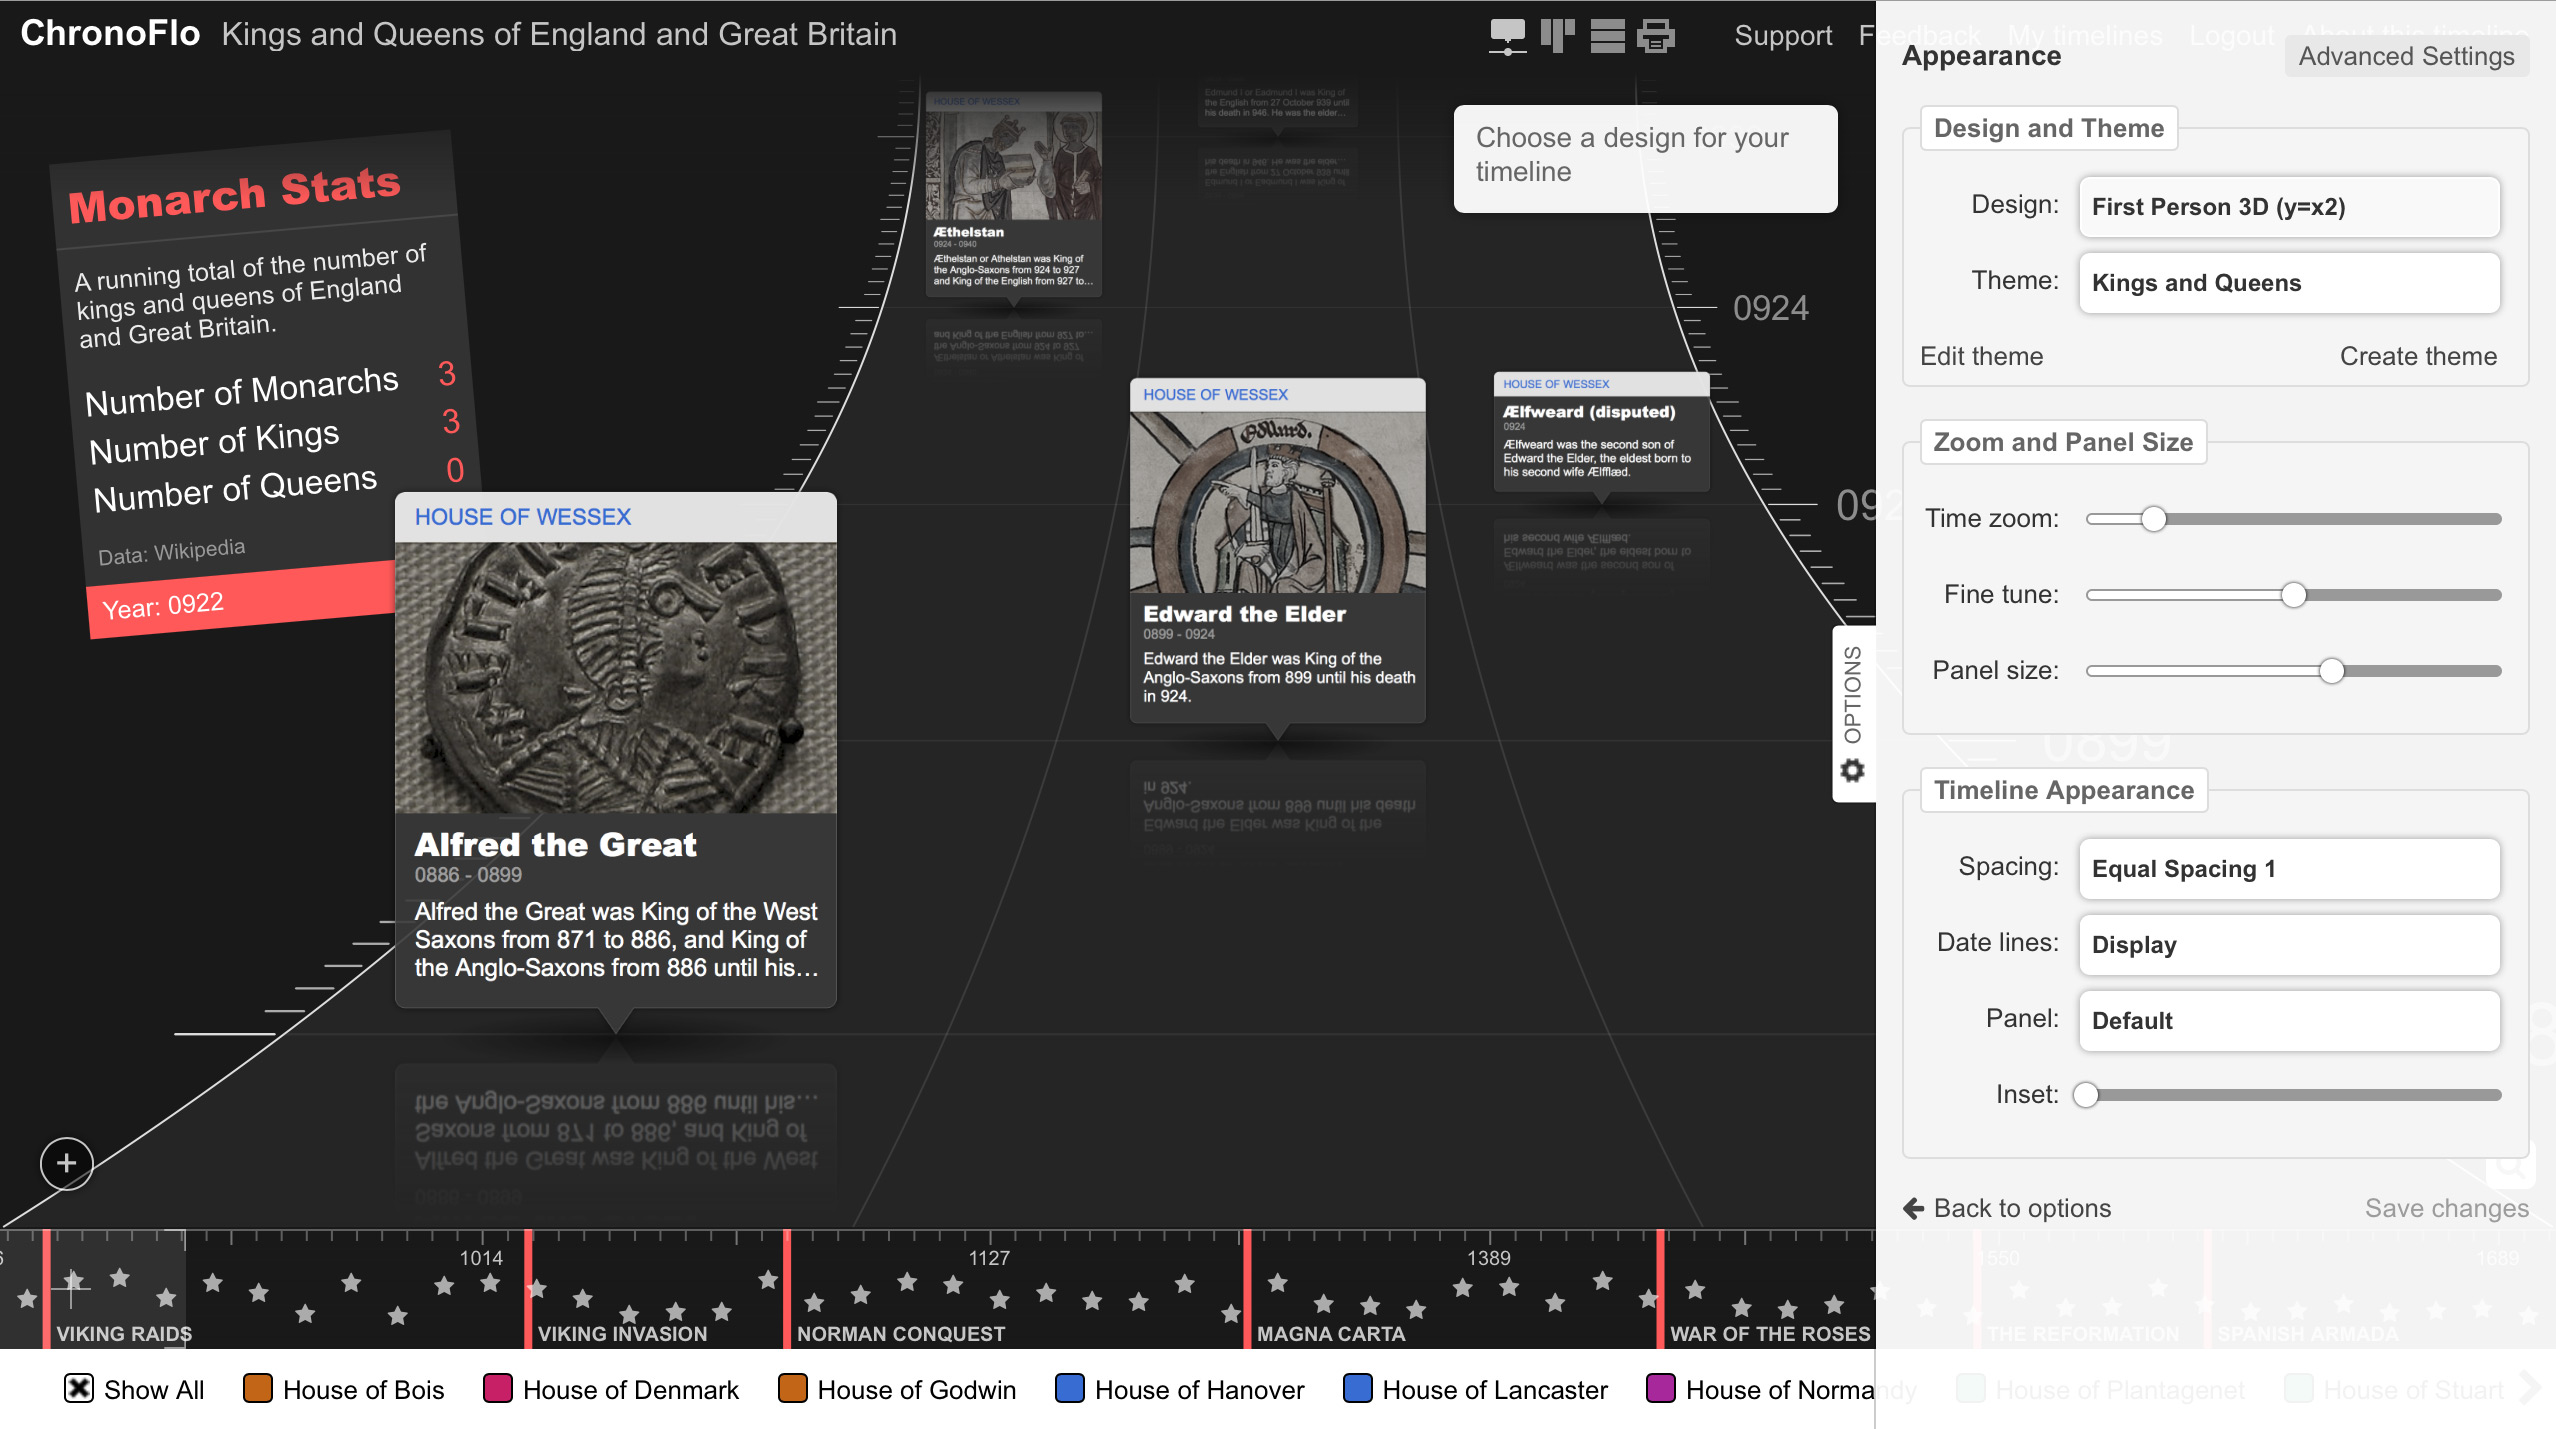
Task: Toggle the House of Hanover category
Action: point(1070,1389)
